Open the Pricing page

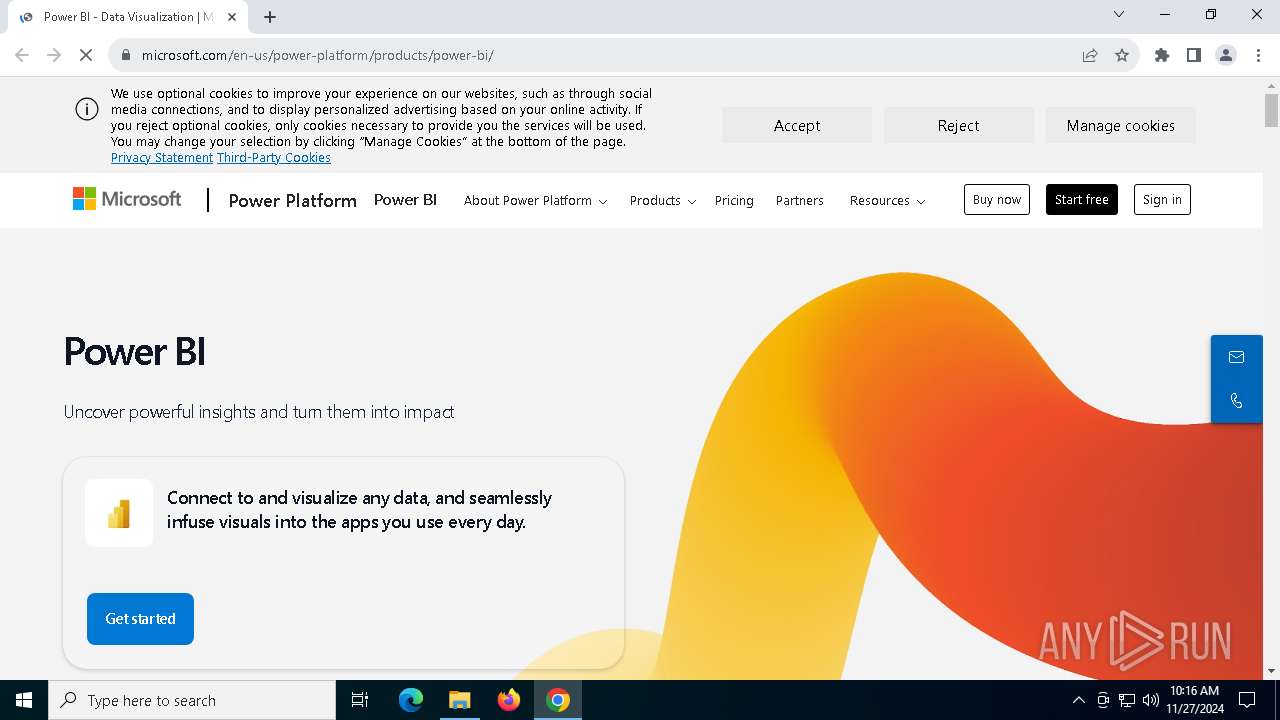(734, 200)
